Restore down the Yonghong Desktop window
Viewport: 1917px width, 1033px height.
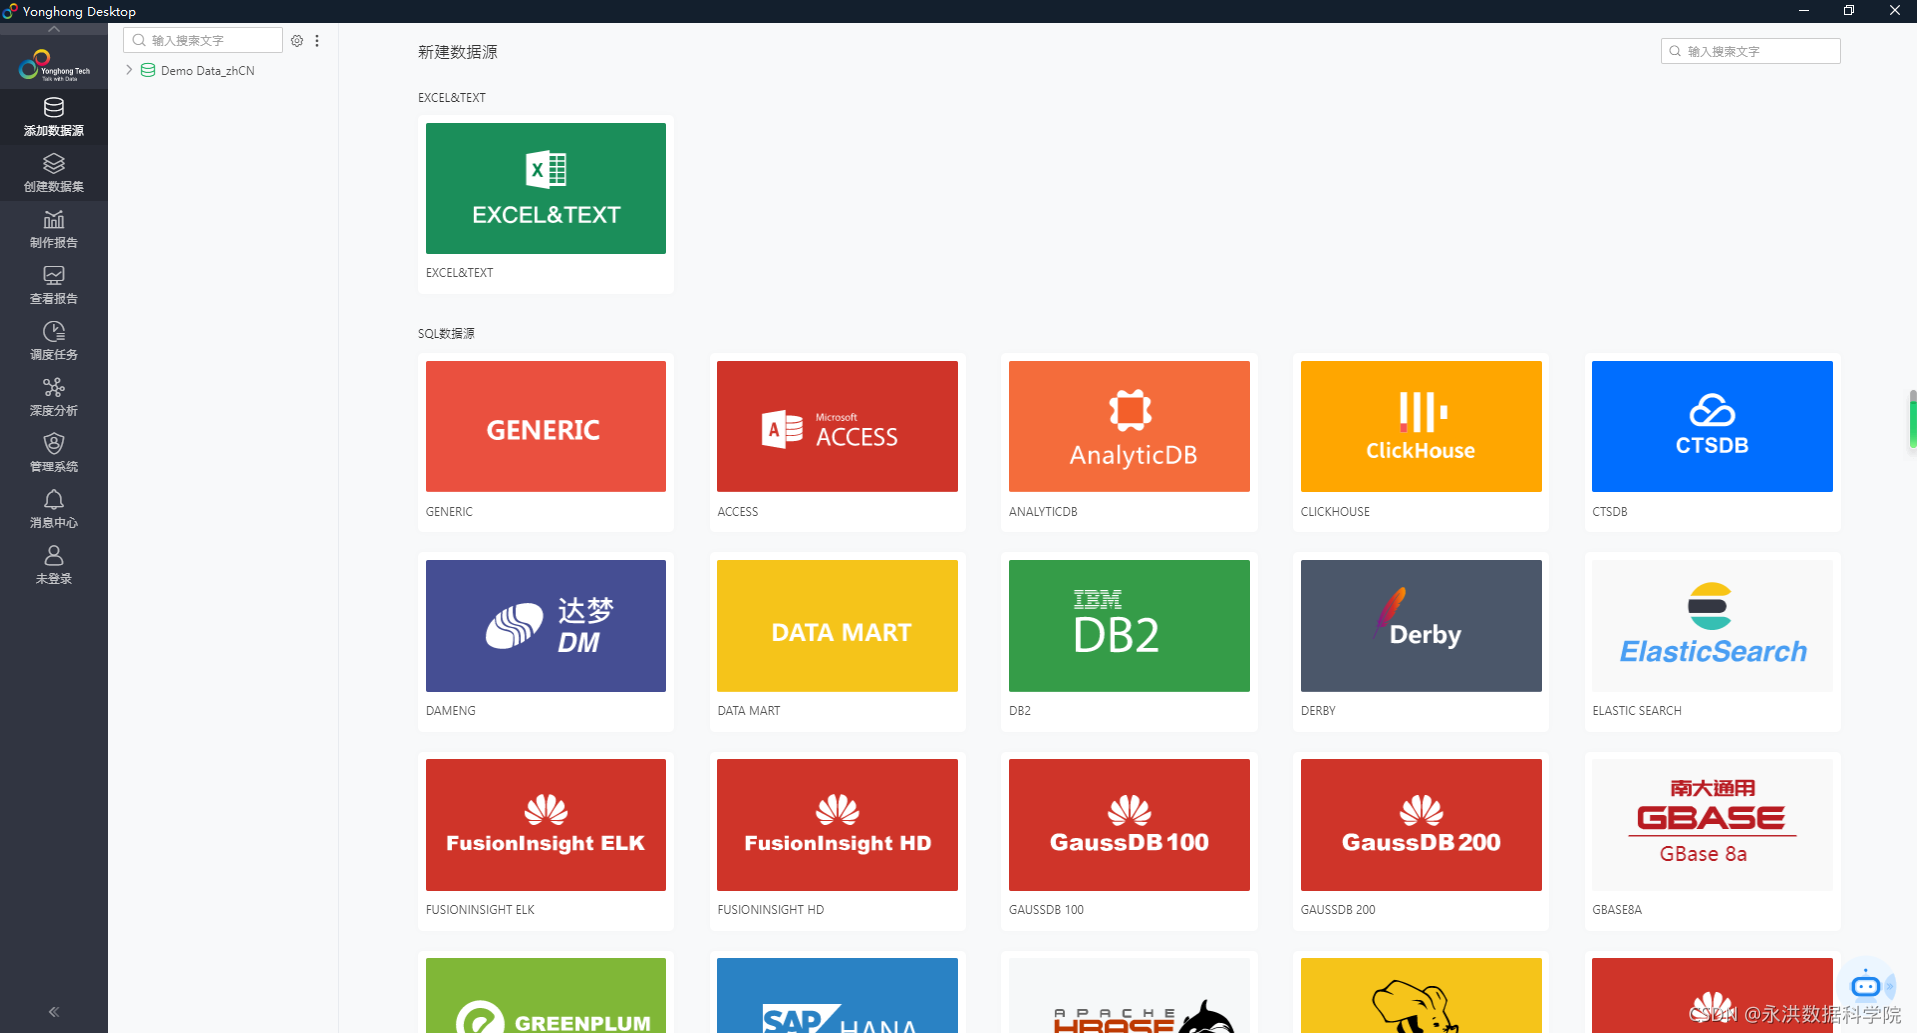tap(1849, 11)
